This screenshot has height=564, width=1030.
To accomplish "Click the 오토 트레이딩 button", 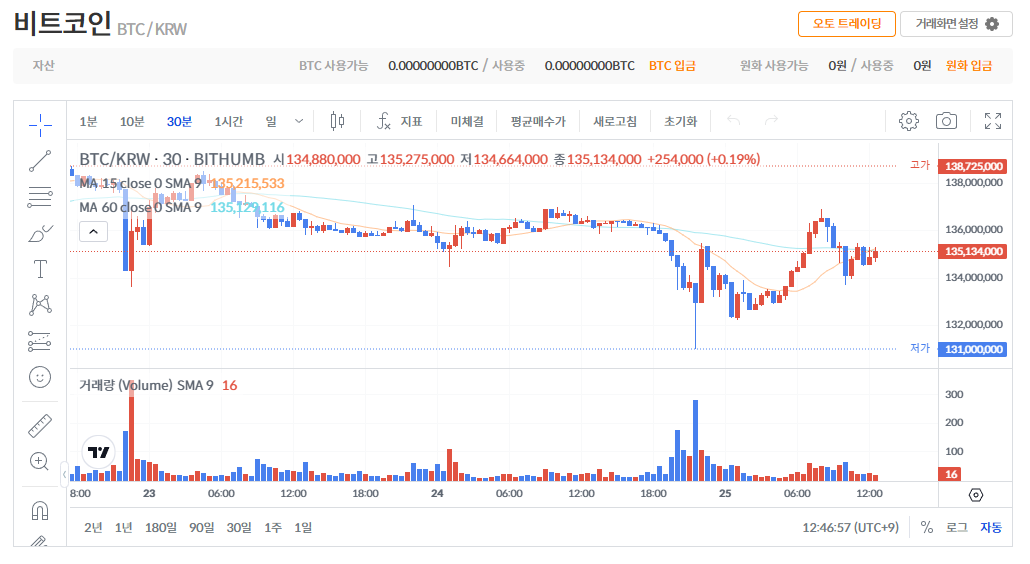I will (x=847, y=24).
